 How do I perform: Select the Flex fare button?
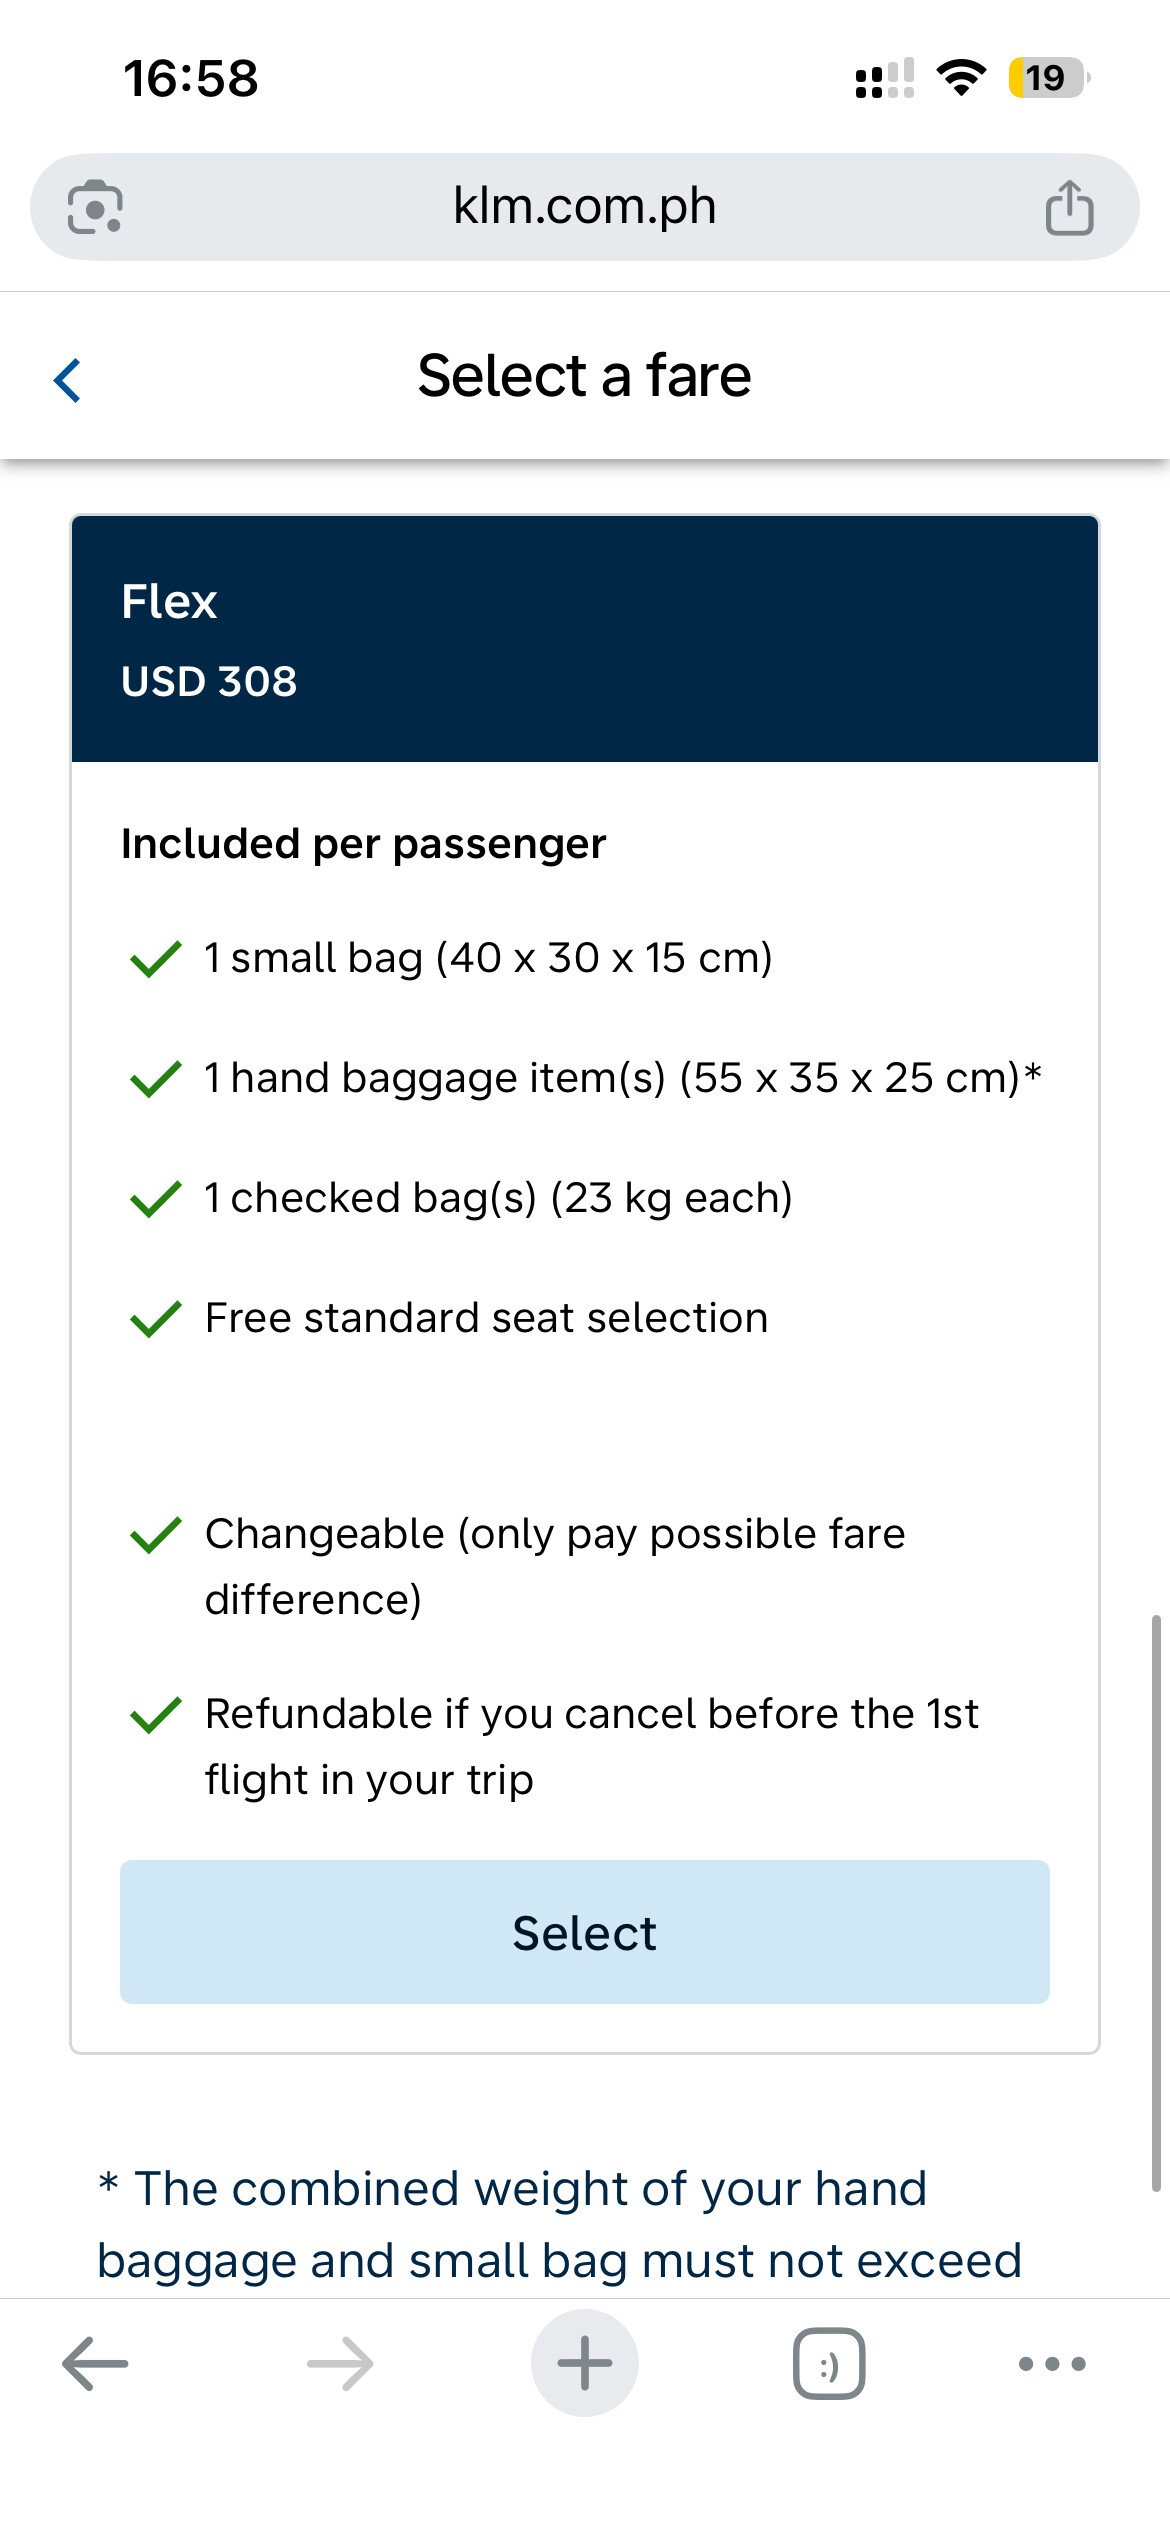585,1932
